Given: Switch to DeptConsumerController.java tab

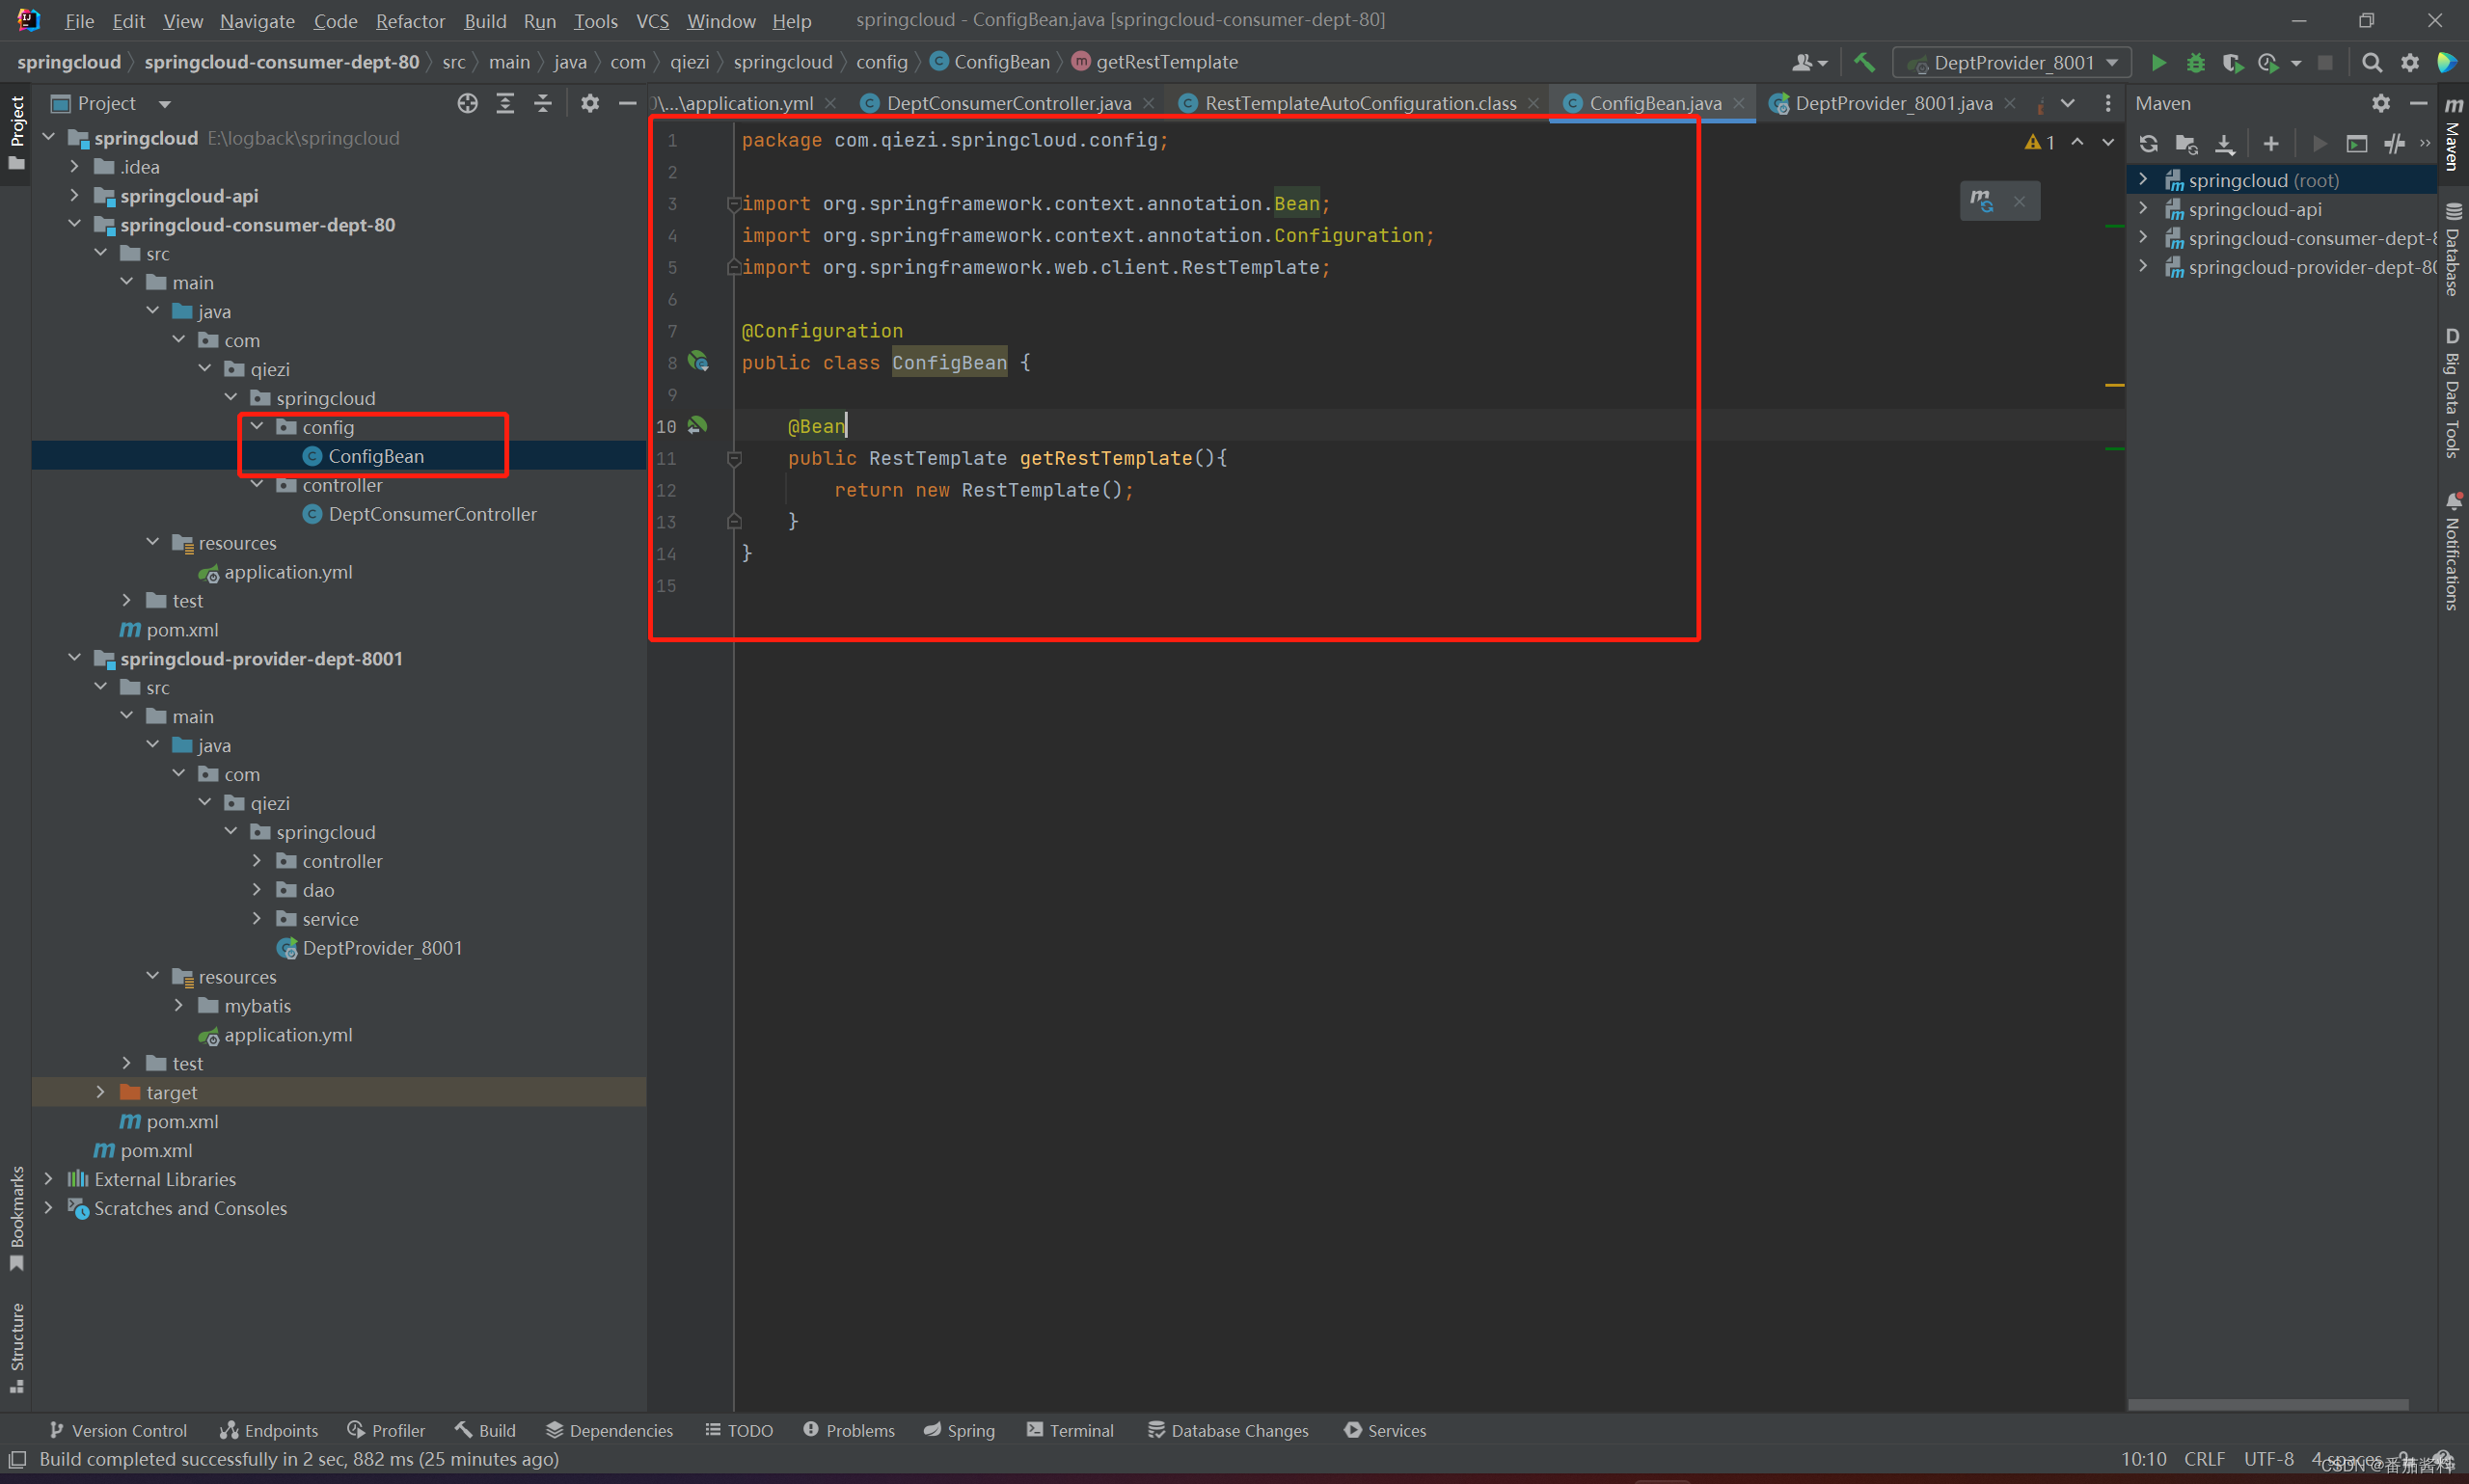Looking at the screenshot, I should pos(1008,103).
